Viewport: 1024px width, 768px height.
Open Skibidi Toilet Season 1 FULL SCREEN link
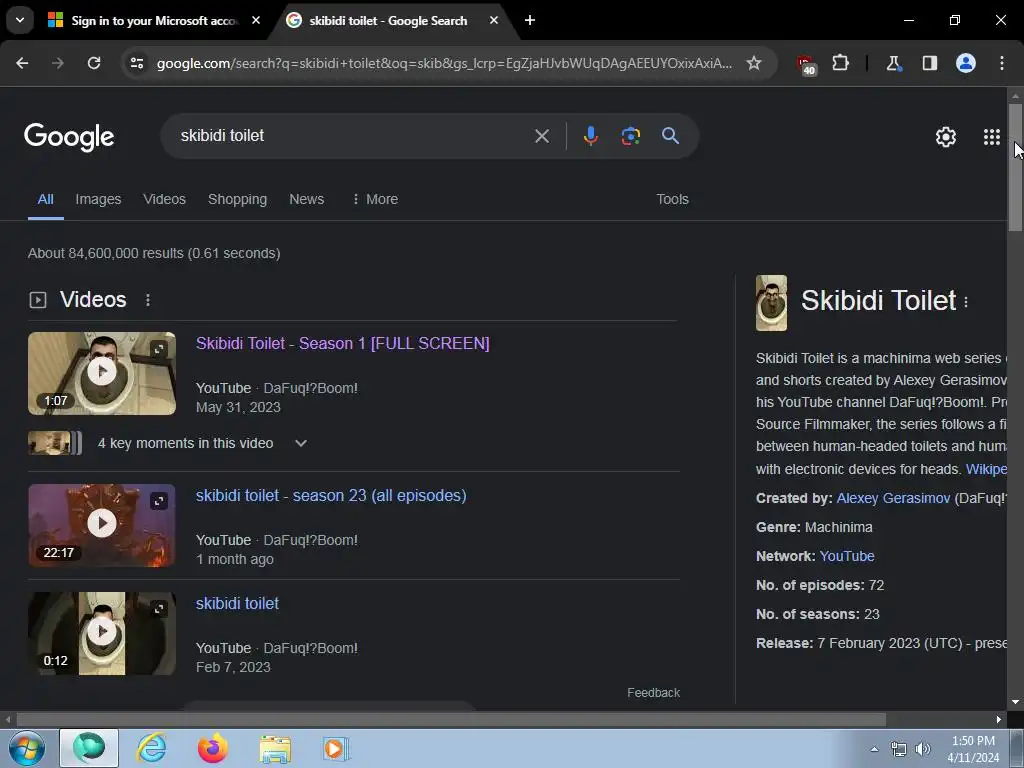[x=342, y=344]
